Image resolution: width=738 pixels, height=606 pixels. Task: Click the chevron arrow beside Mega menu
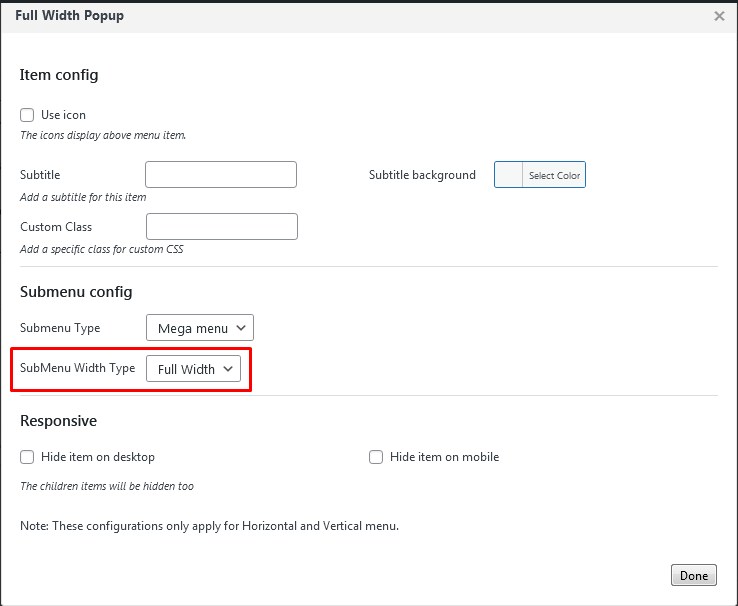click(241, 328)
